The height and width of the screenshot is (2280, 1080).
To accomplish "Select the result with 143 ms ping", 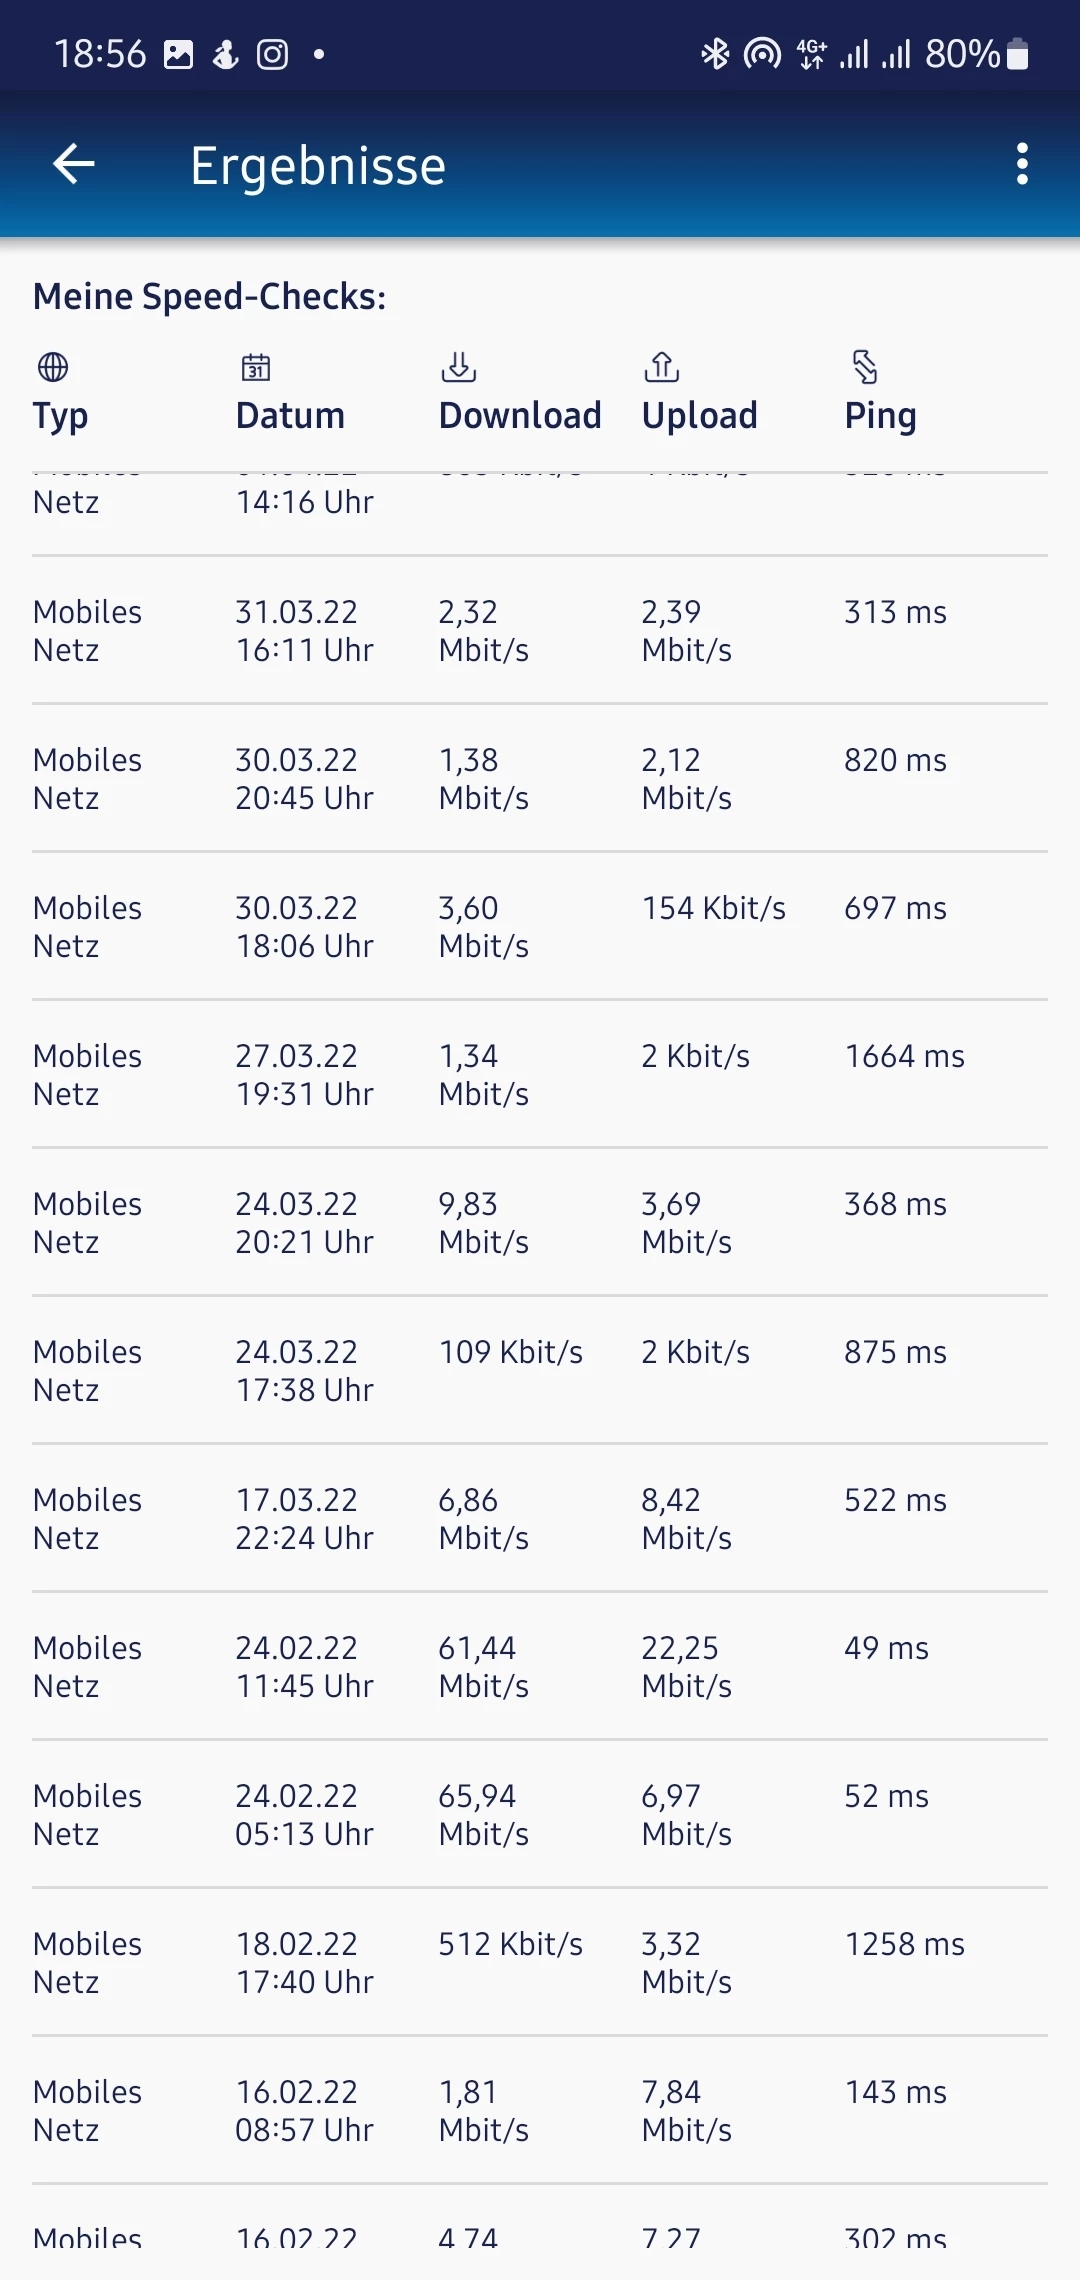I will point(540,2111).
